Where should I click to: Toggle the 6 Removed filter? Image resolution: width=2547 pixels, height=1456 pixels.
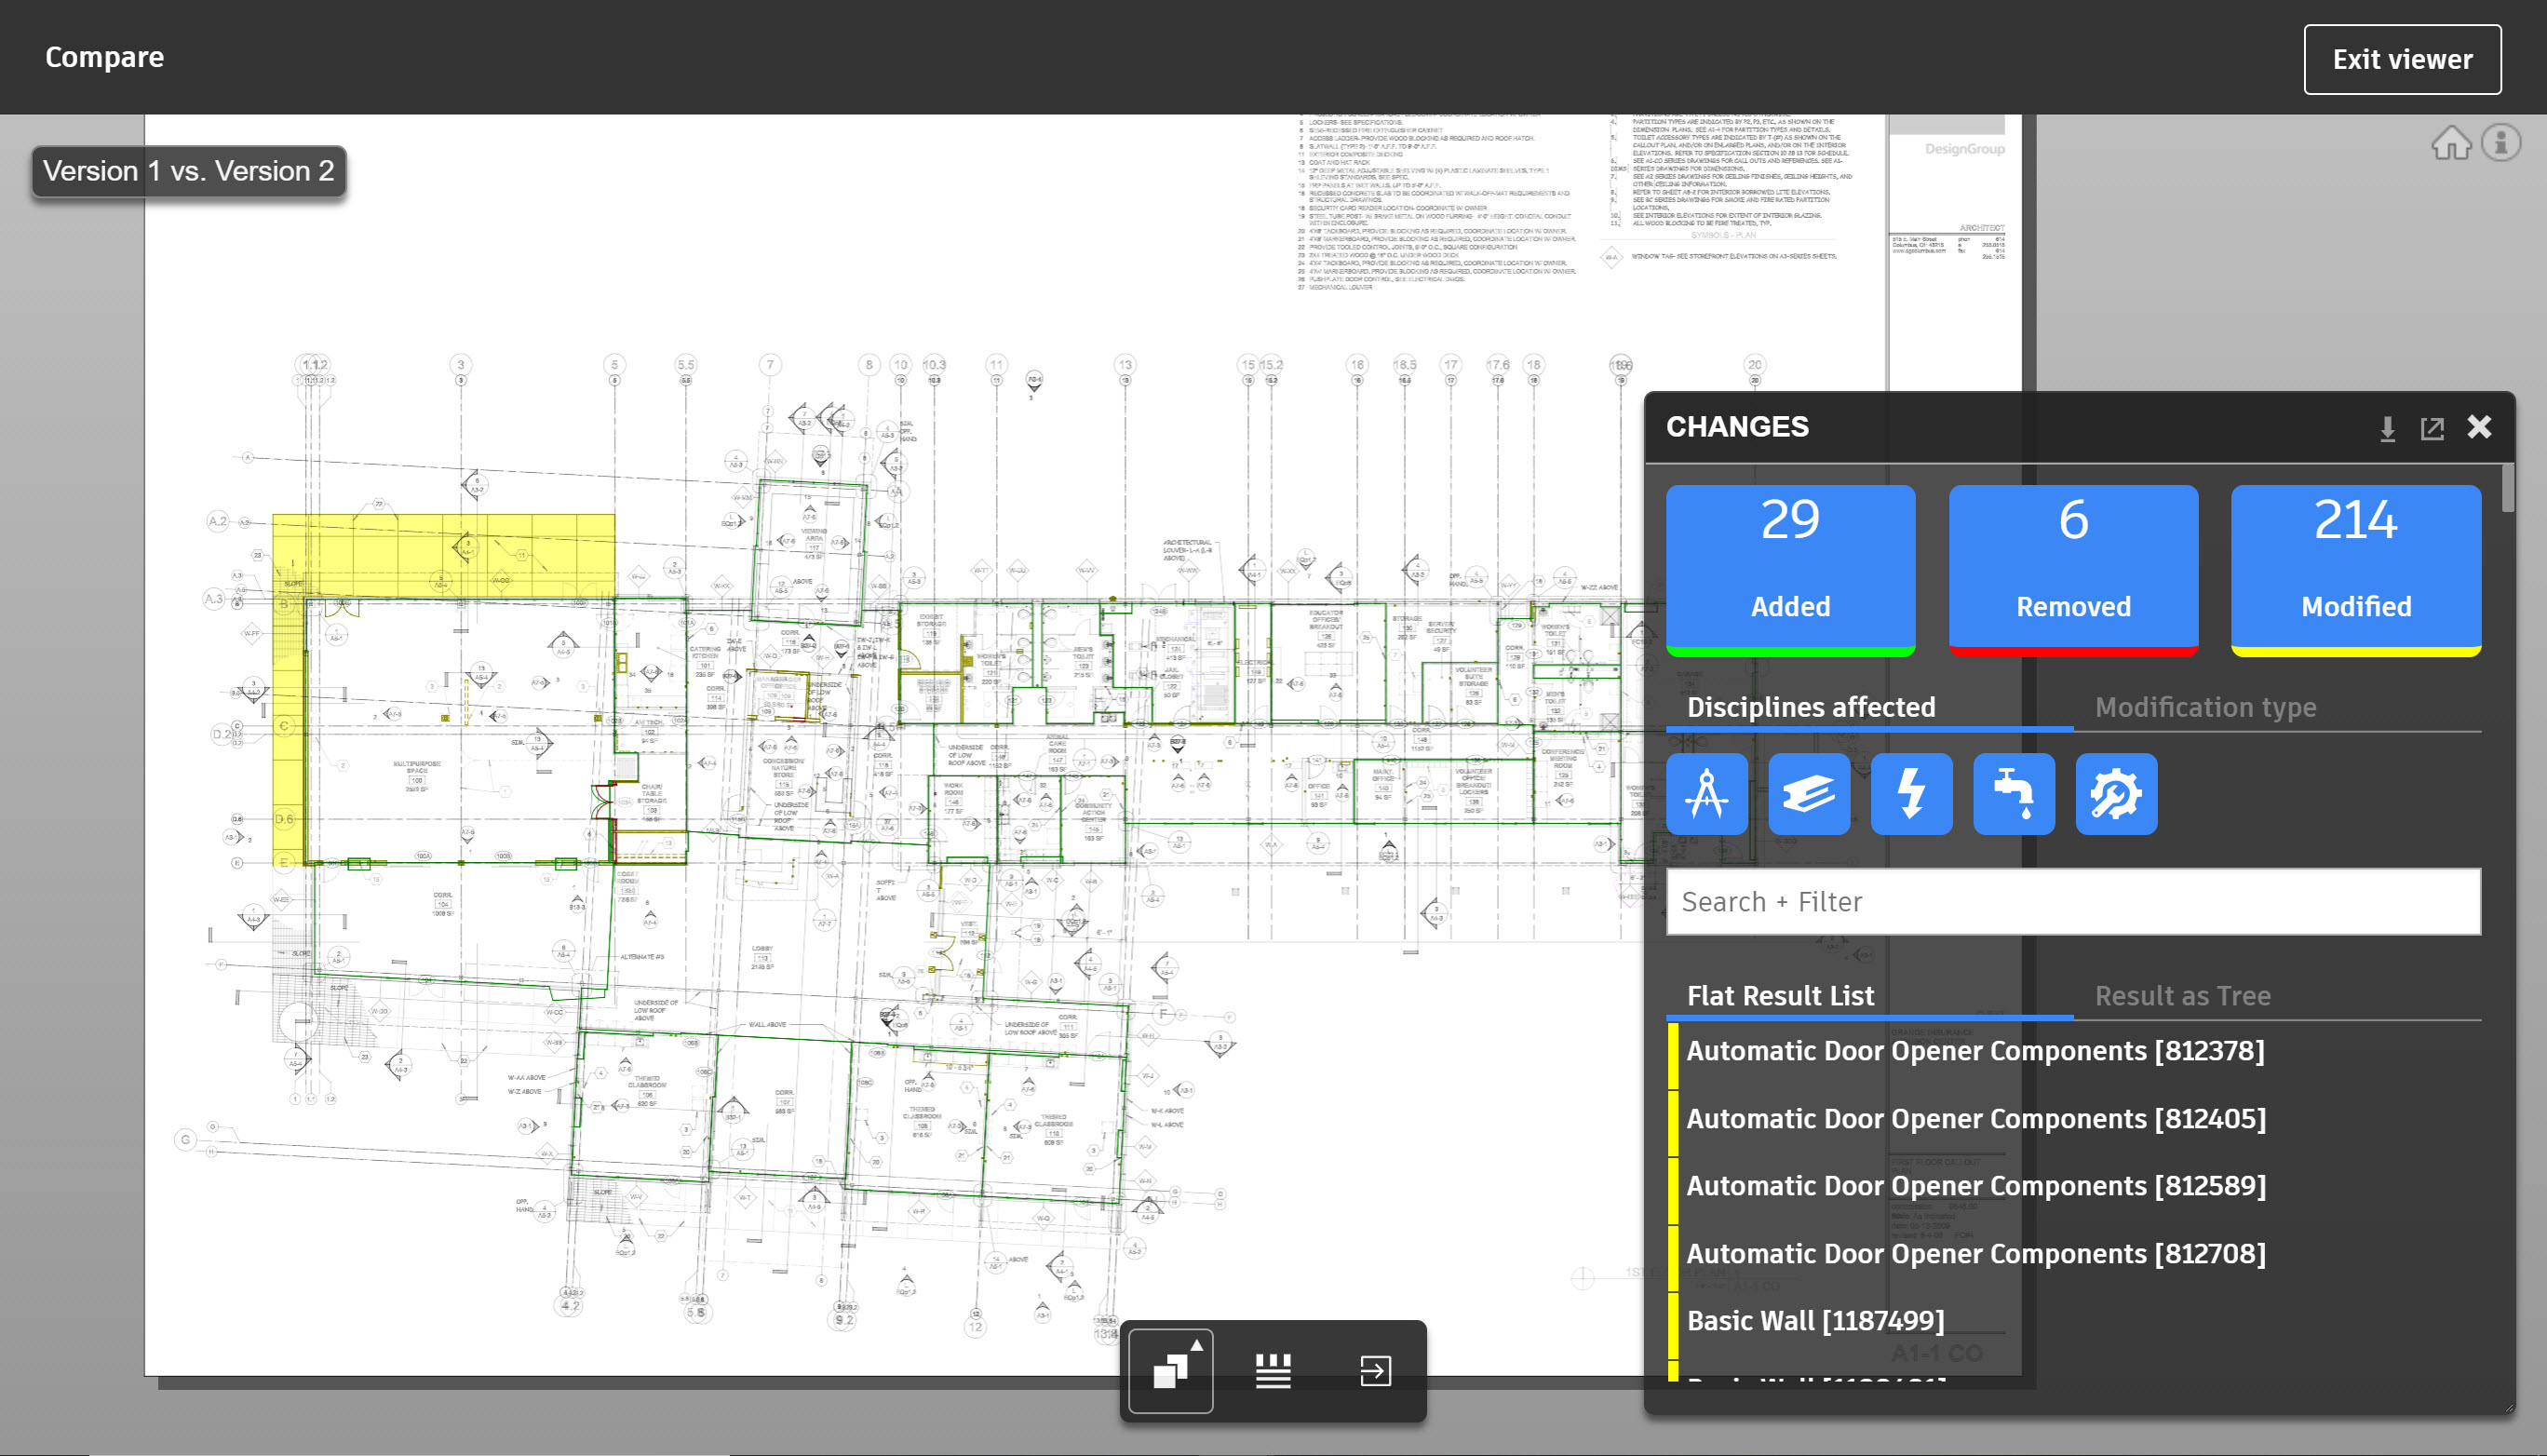coord(2073,570)
